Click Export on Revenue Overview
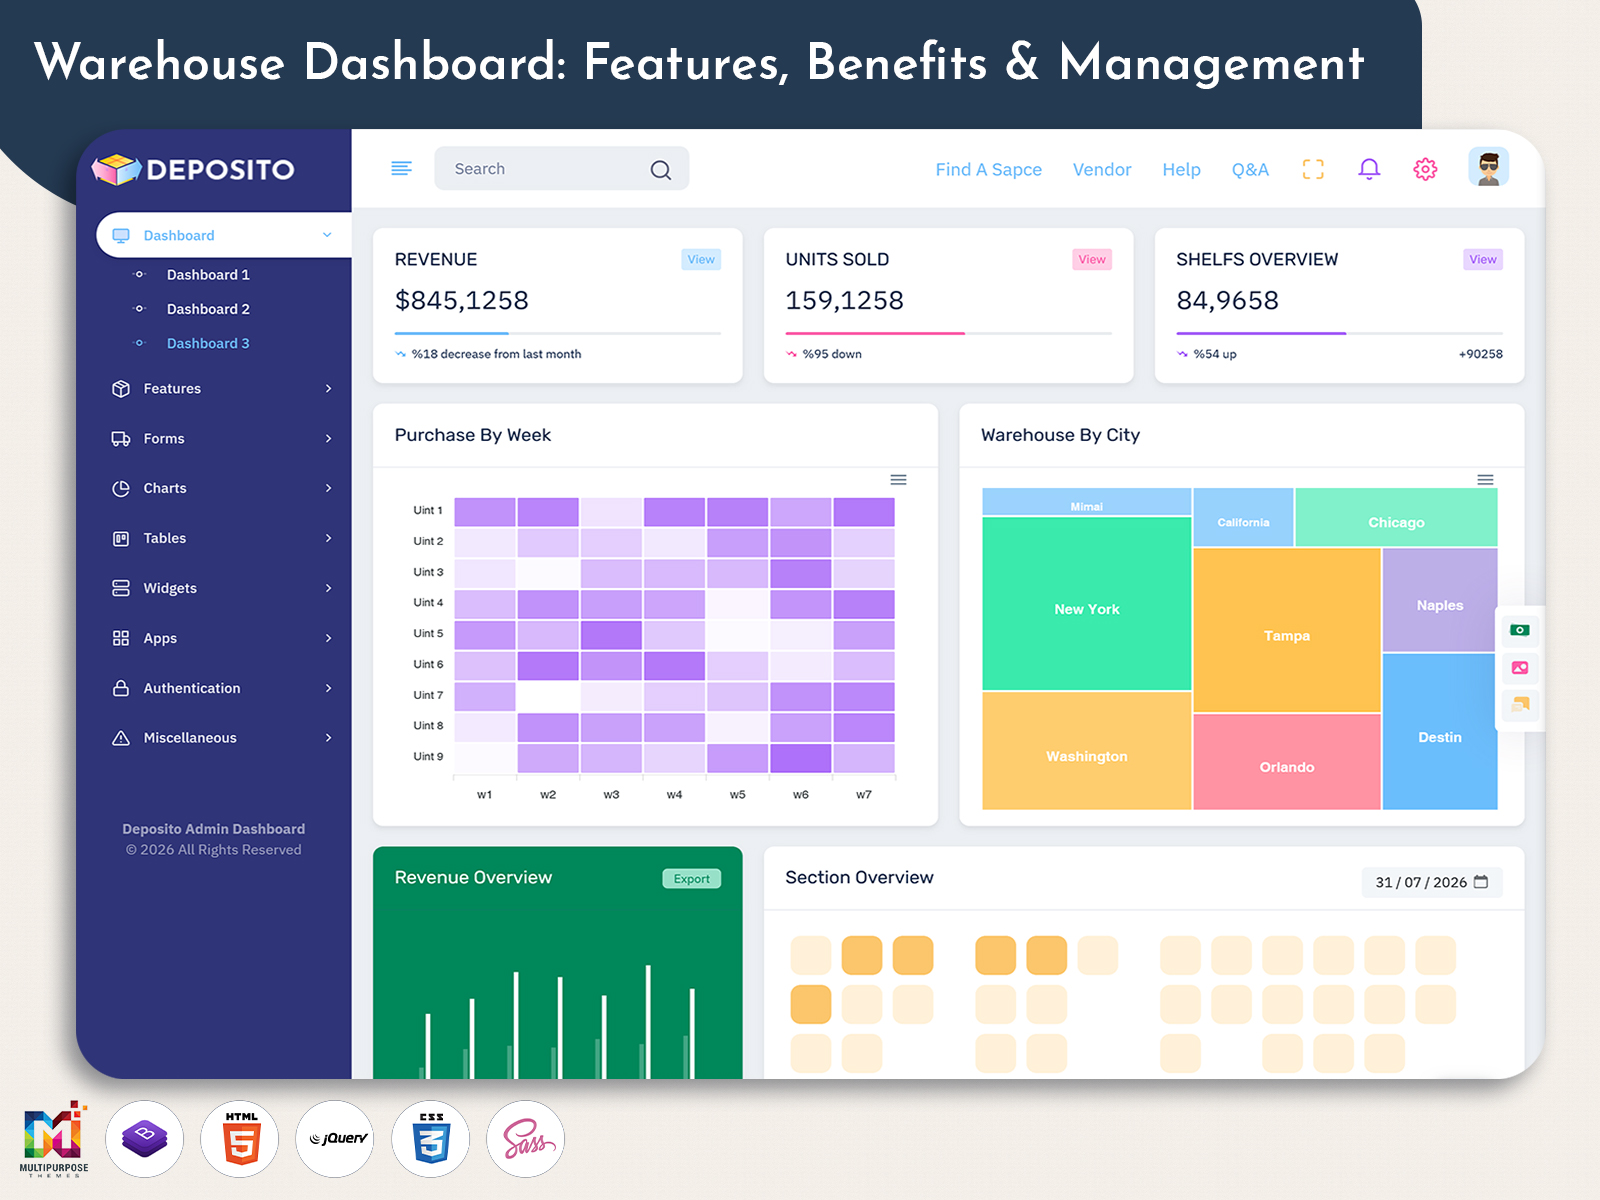Screen dimensions: 1600x1200 point(691,879)
